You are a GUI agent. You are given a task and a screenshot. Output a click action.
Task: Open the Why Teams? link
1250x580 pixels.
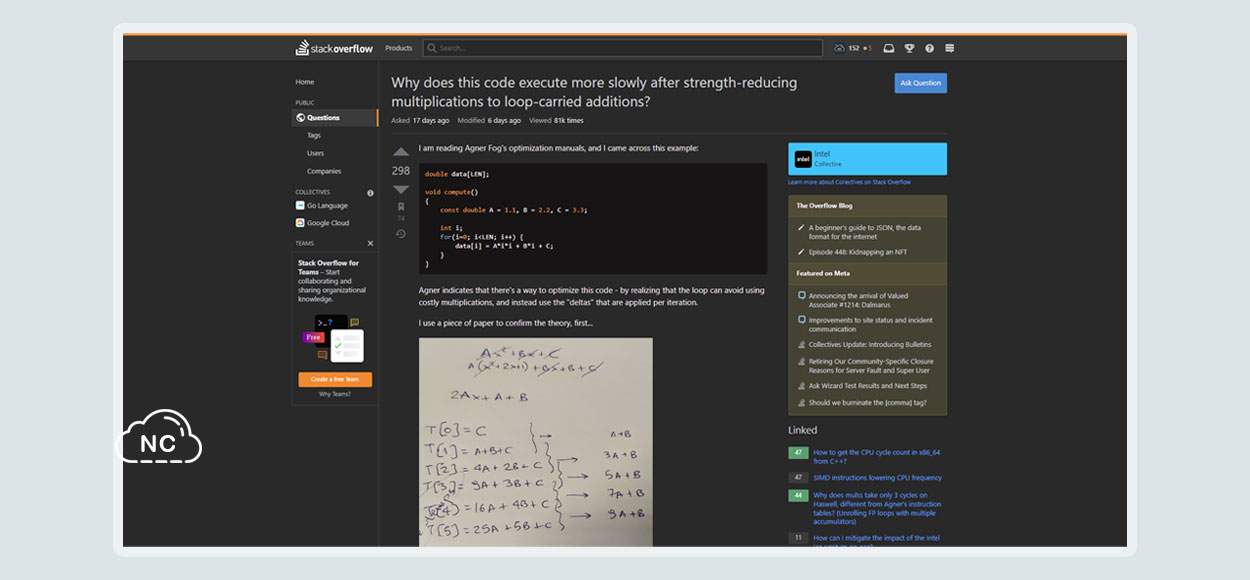(335, 394)
